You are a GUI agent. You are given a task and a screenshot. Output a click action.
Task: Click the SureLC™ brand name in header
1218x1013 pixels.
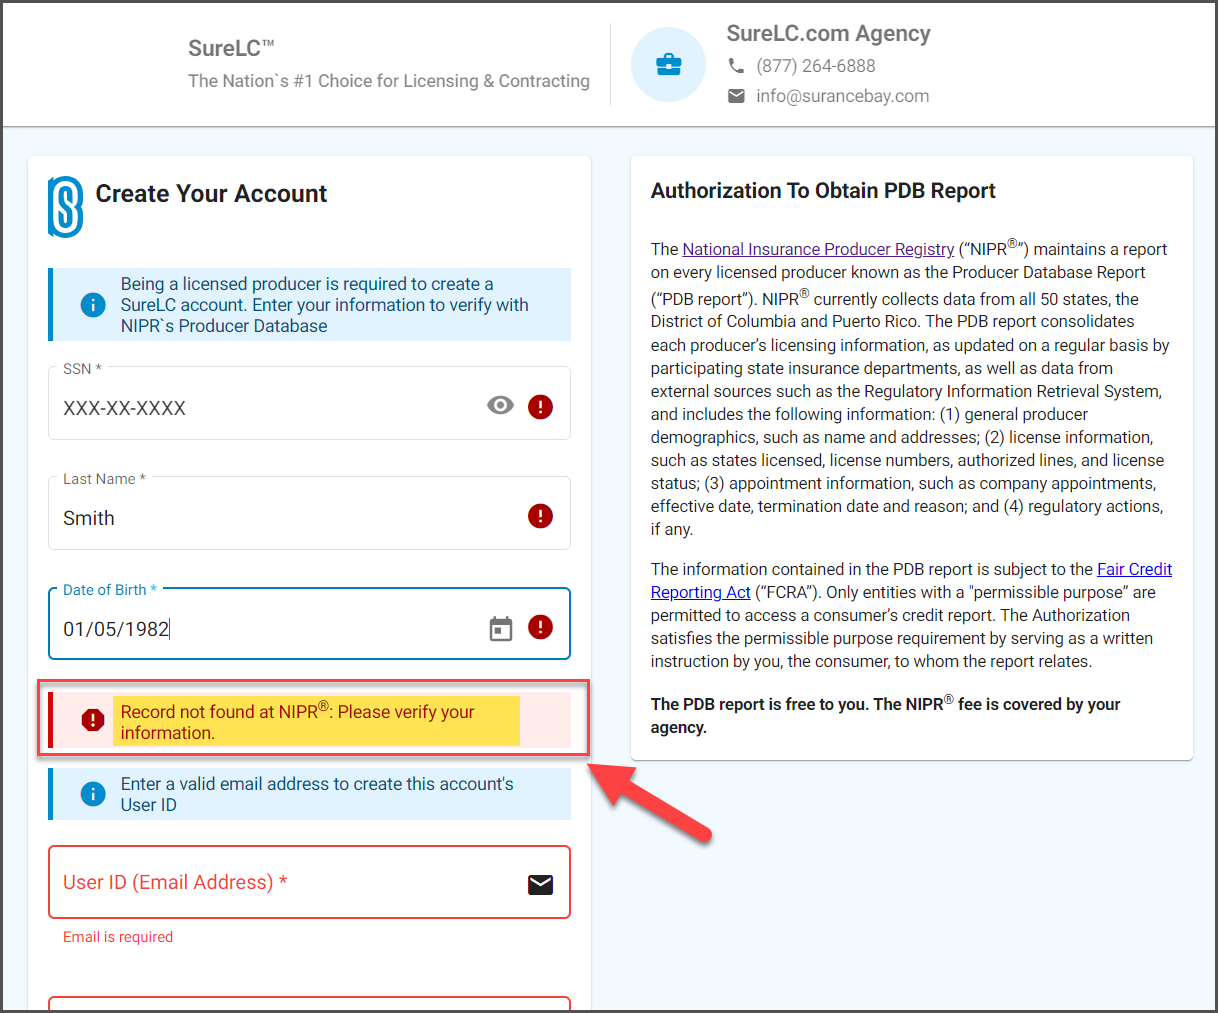(231, 48)
